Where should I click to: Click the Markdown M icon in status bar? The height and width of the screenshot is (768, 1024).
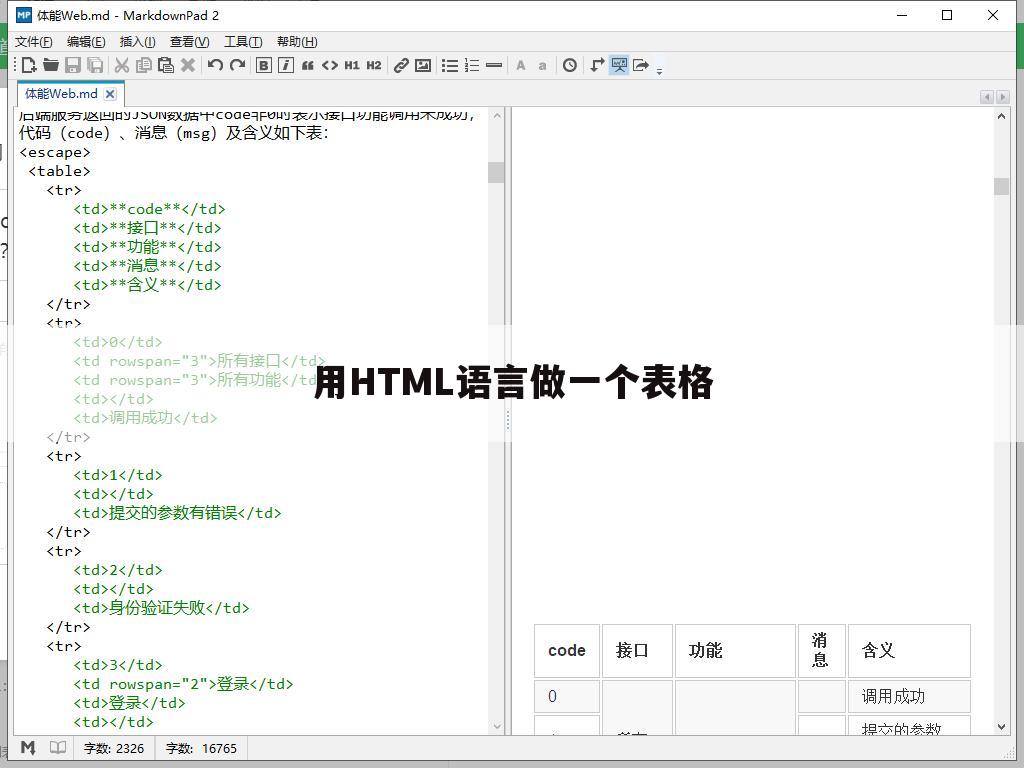28,748
